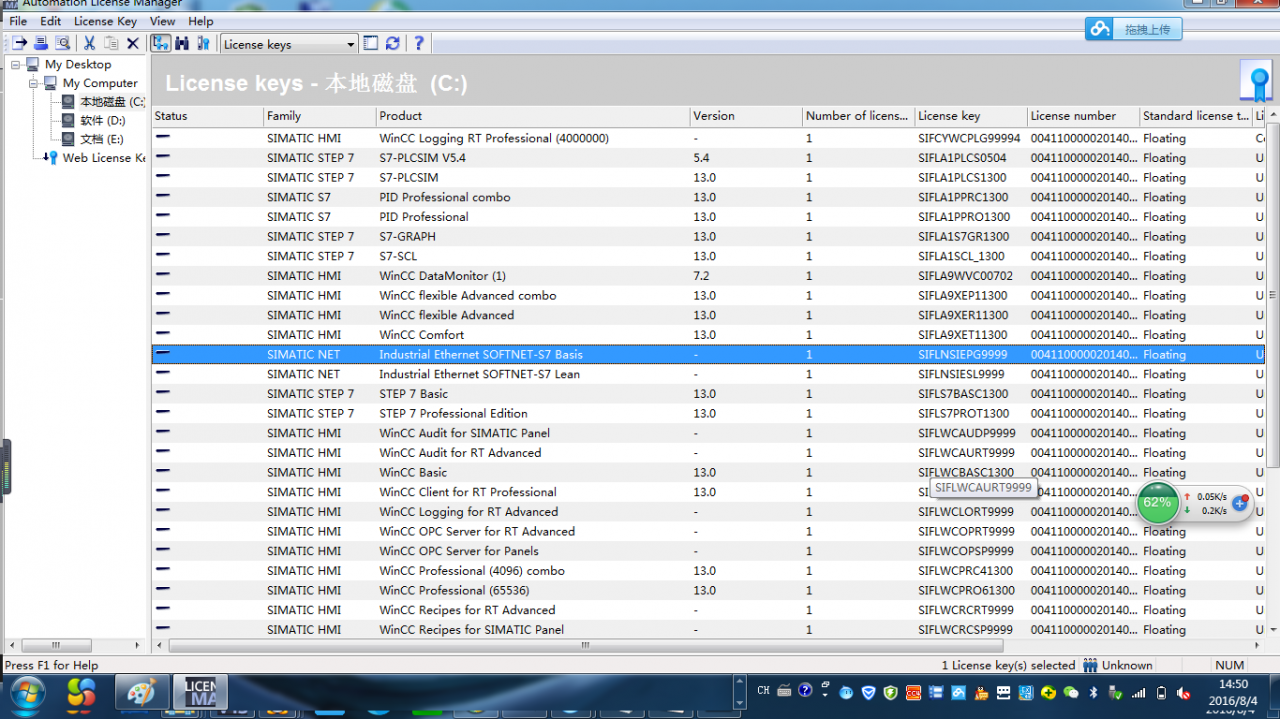
Task: Select the WinCC flexible Advanced combo row
Action: click(x=710, y=296)
